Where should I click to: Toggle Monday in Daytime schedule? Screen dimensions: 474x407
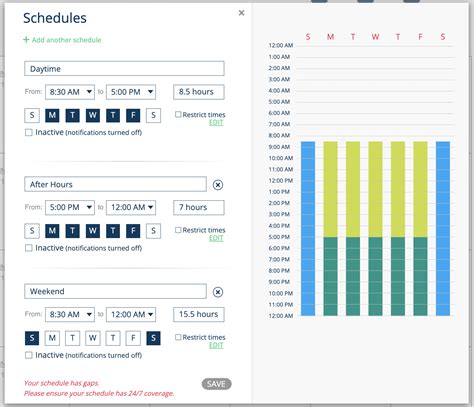pos(52,115)
